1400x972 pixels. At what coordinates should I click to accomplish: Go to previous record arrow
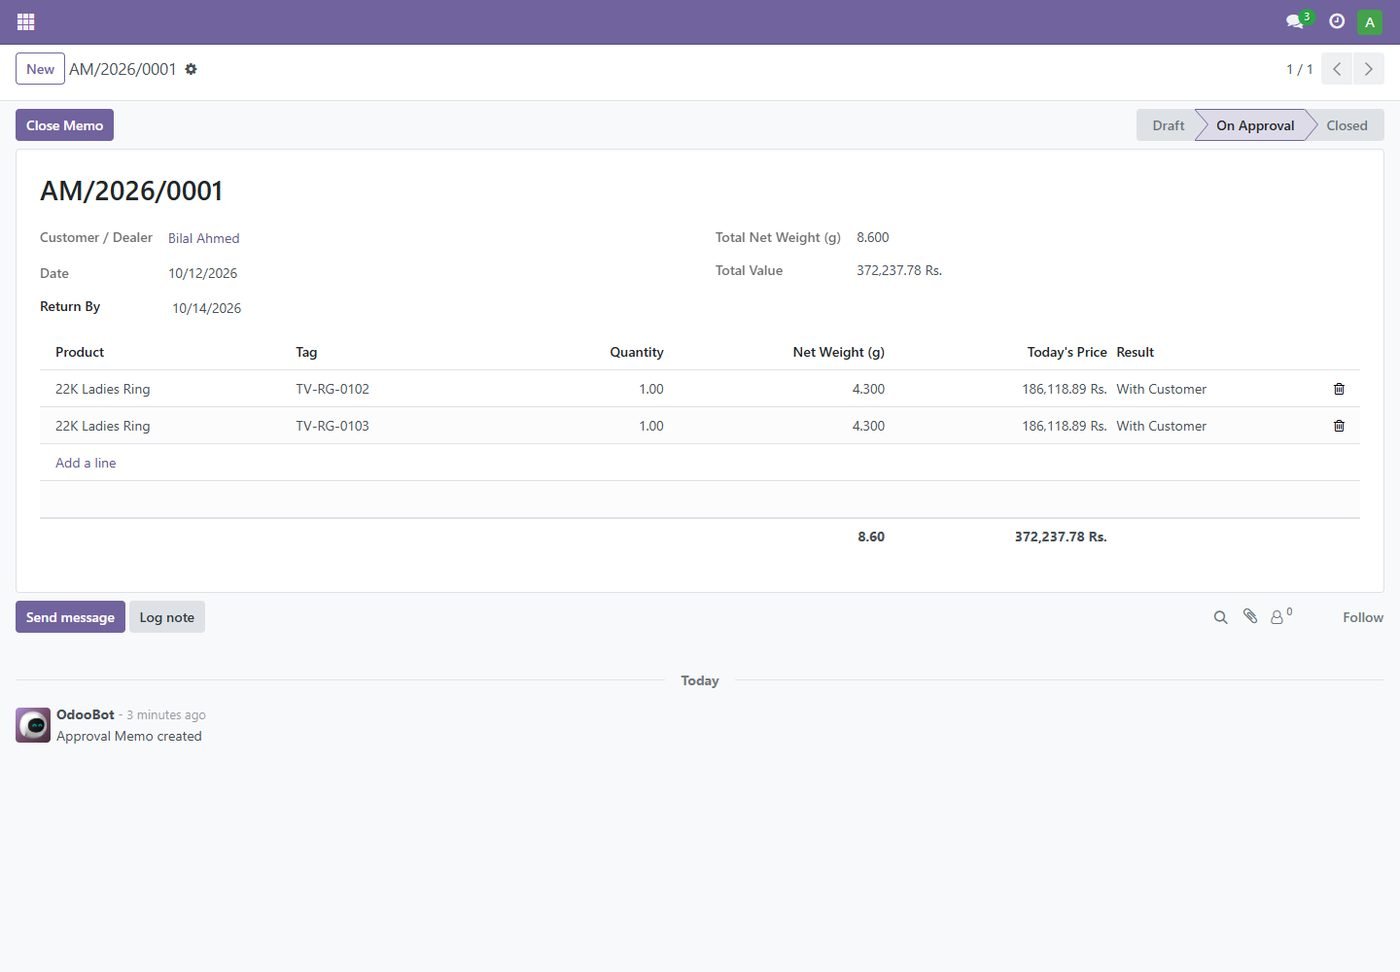pyautogui.click(x=1337, y=69)
